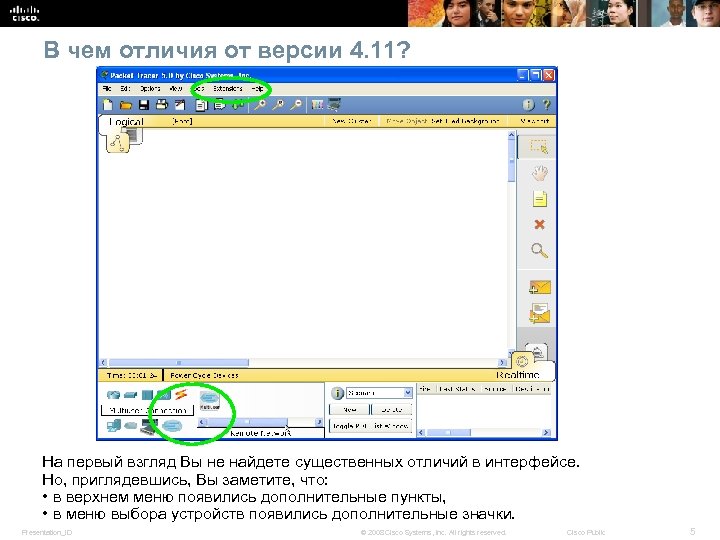Switch to Simulation mode tab behind Realtime

click(537, 350)
